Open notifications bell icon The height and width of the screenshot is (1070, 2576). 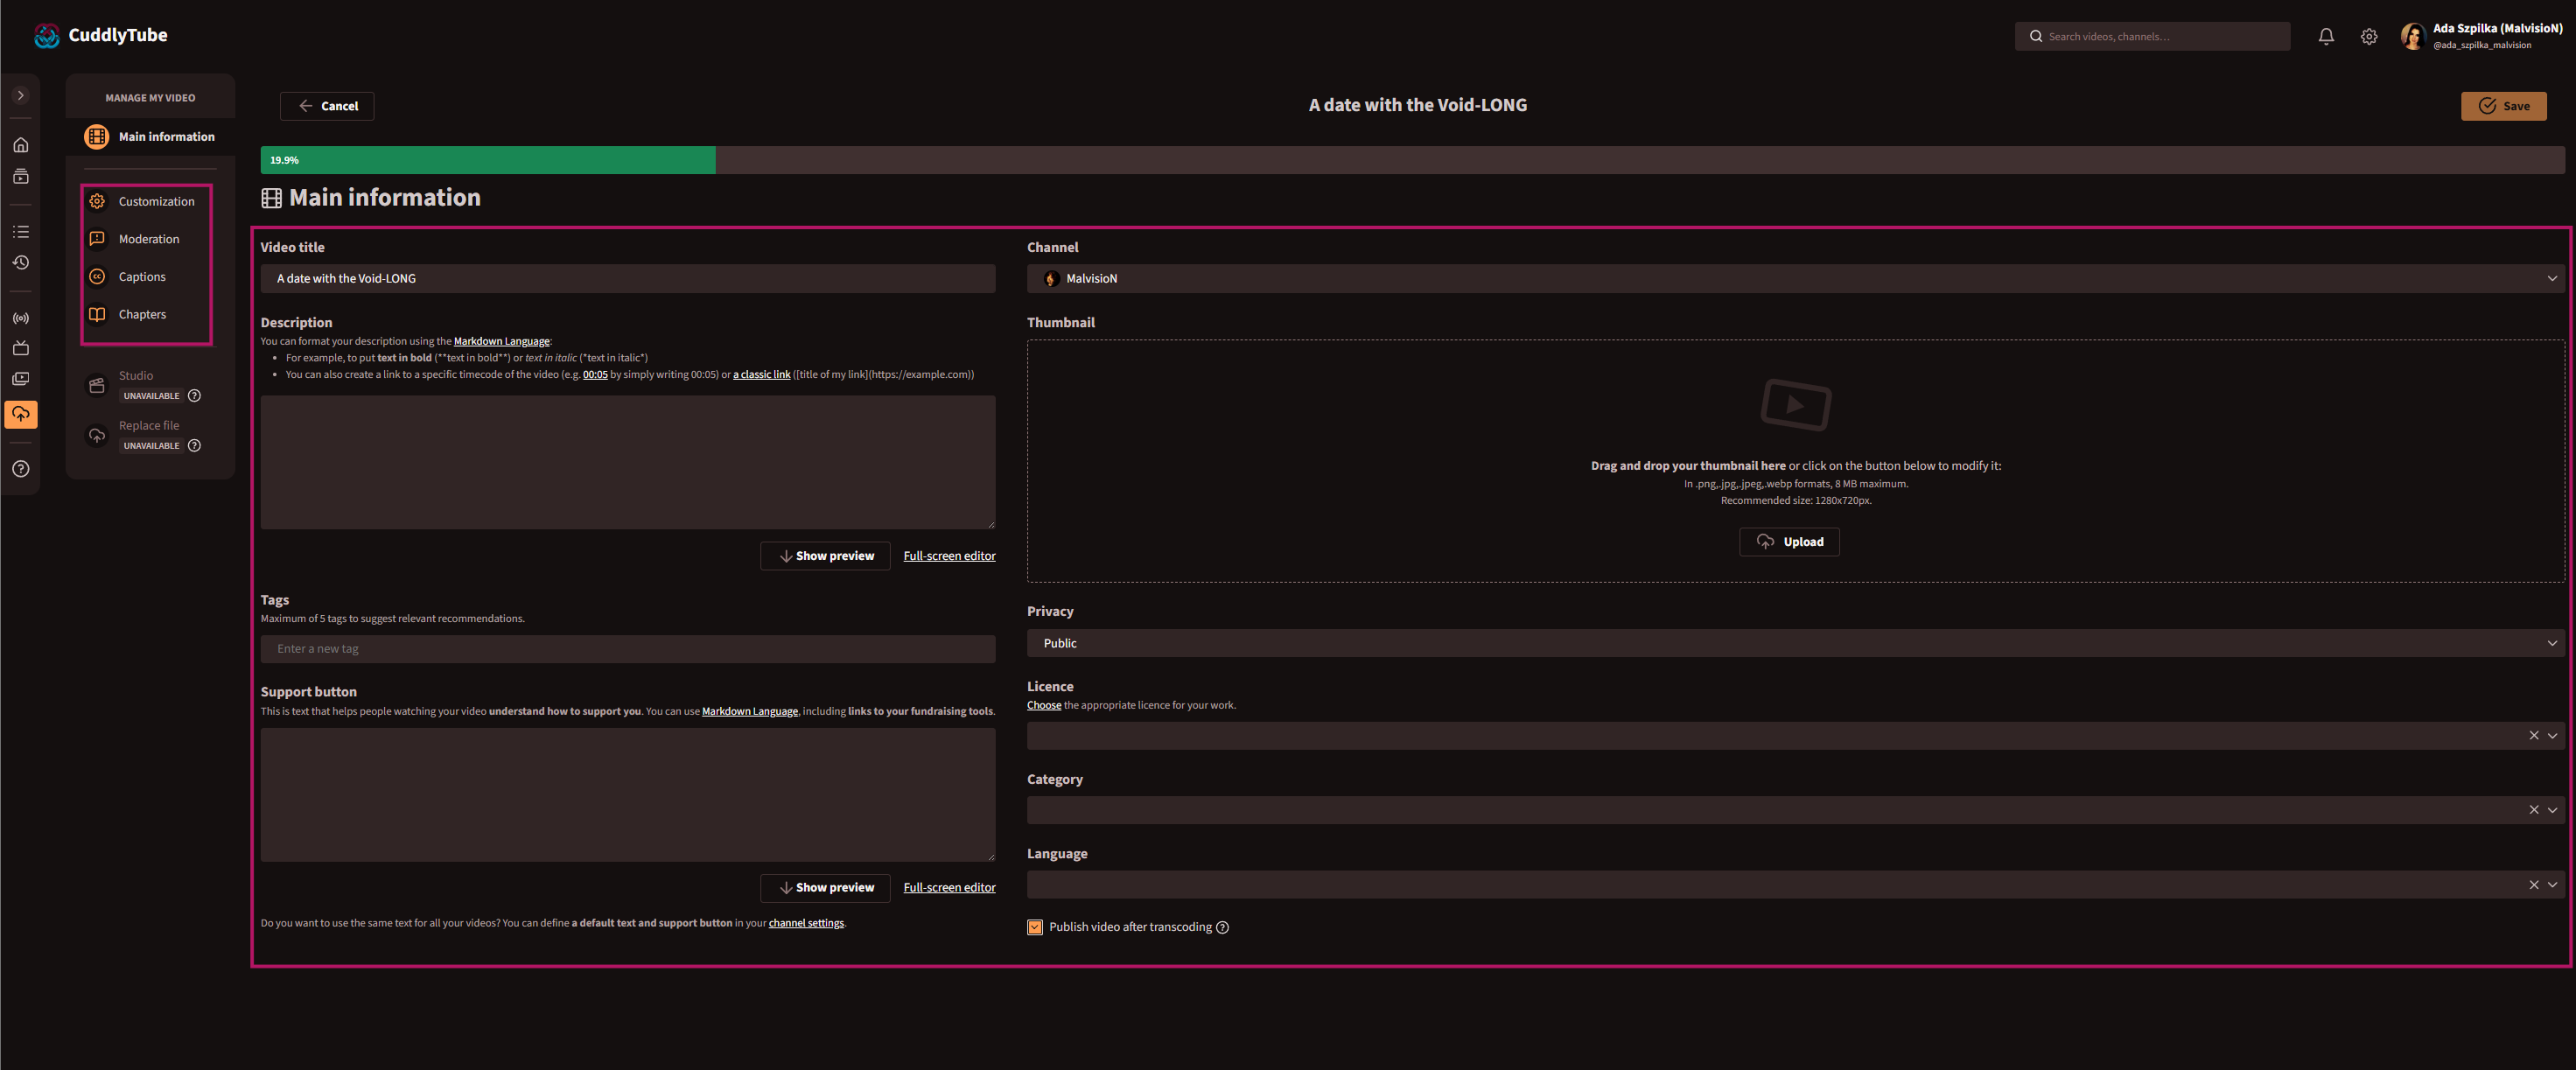pyautogui.click(x=2326, y=37)
